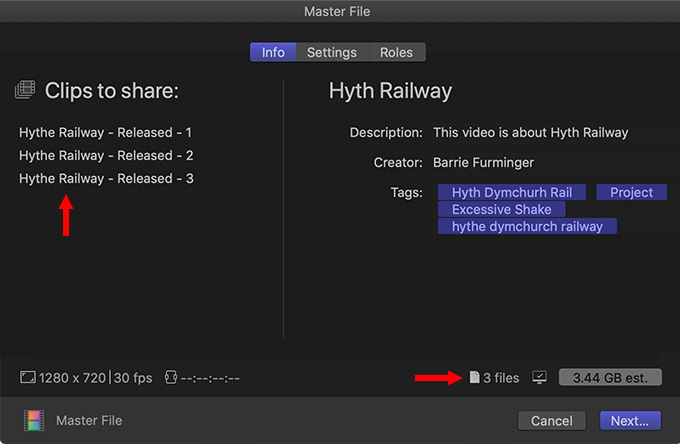Select clip Hythe Railway - Released - 2
The height and width of the screenshot is (444, 680).
tap(106, 155)
